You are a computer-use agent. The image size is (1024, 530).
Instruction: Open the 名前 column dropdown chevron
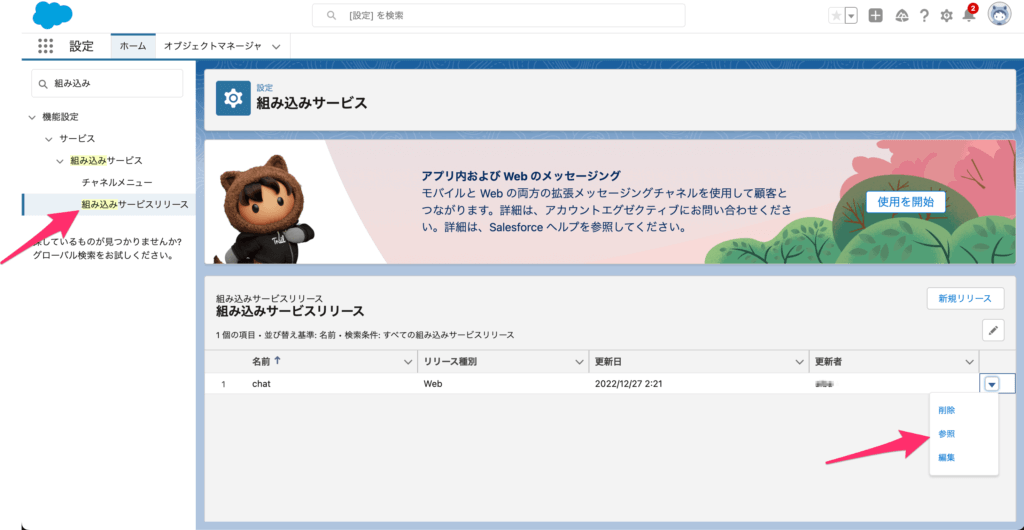pyautogui.click(x=408, y=362)
